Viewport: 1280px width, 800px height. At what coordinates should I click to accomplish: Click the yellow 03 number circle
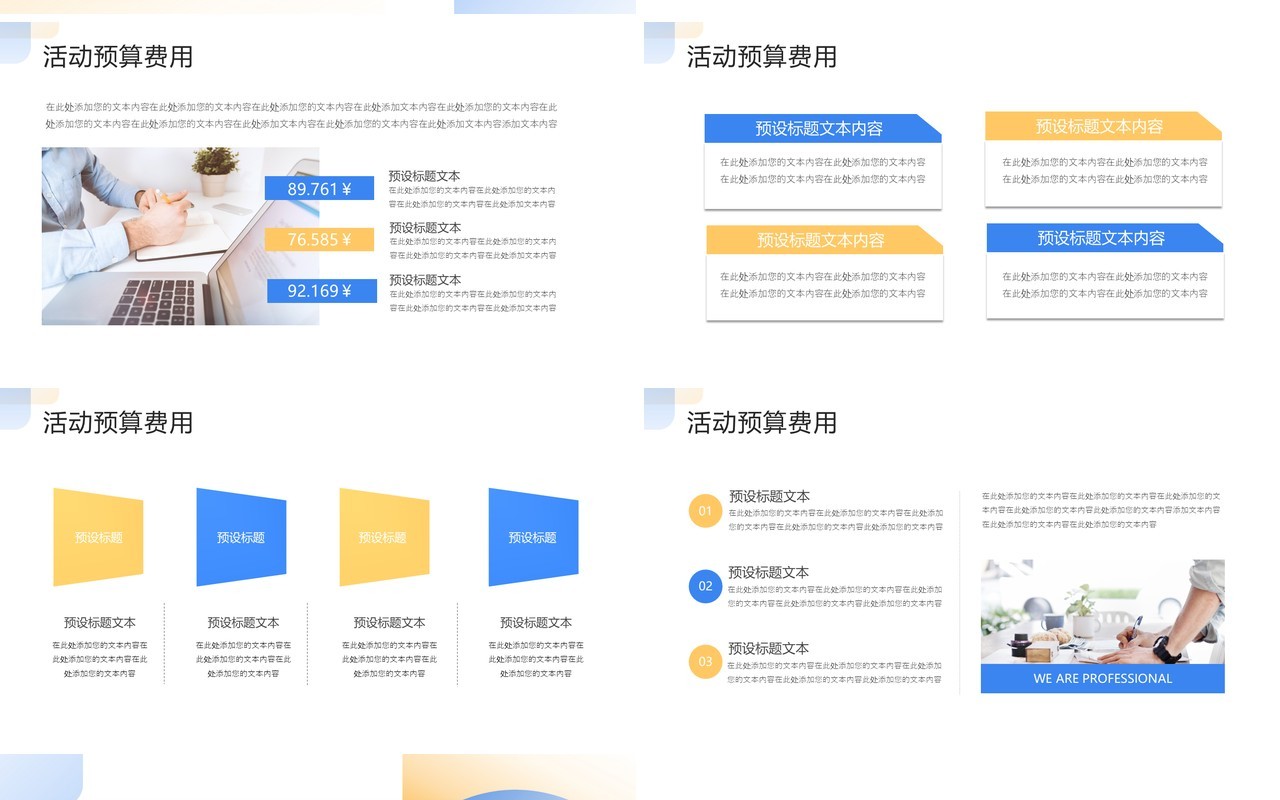[x=705, y=661]
